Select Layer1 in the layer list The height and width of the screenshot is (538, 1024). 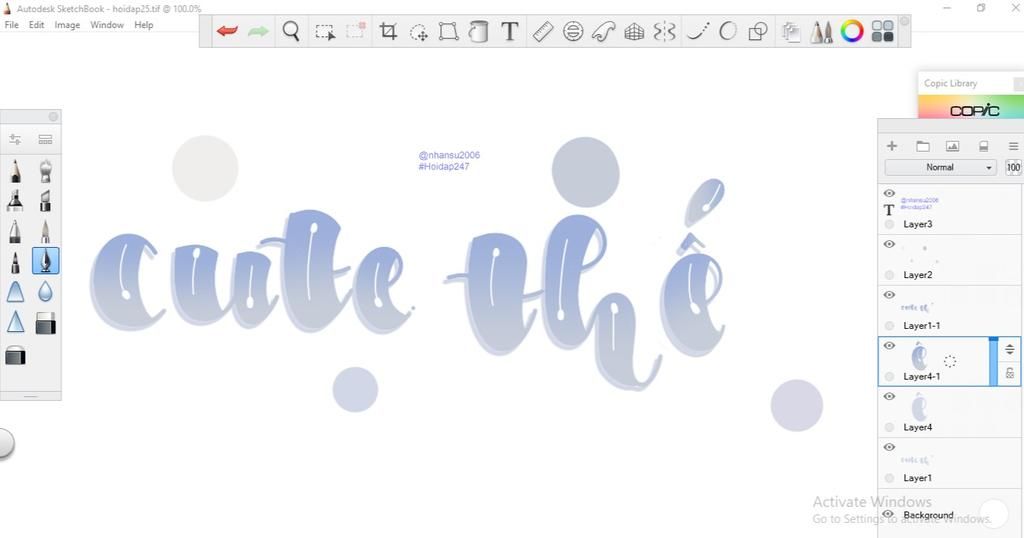(x=950, y=464)
